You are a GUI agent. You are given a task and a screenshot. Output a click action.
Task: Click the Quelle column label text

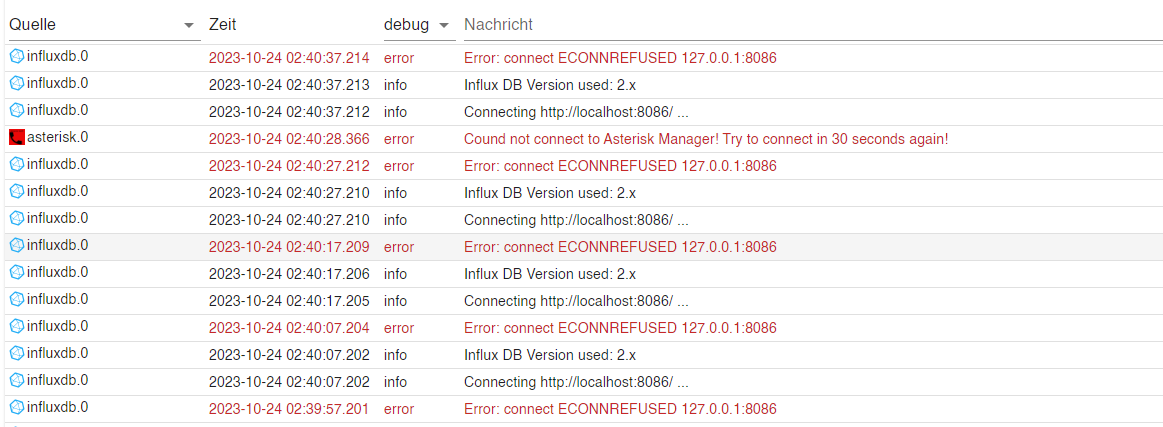tap(32, 25)
